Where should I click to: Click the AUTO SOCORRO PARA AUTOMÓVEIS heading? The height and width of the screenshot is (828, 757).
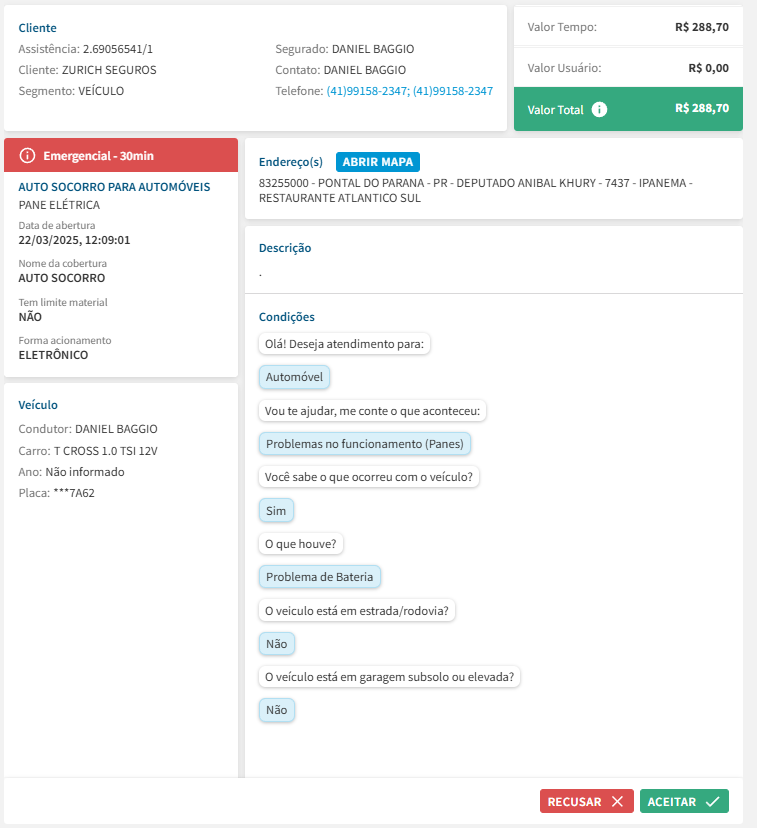[x=115, y=187]
